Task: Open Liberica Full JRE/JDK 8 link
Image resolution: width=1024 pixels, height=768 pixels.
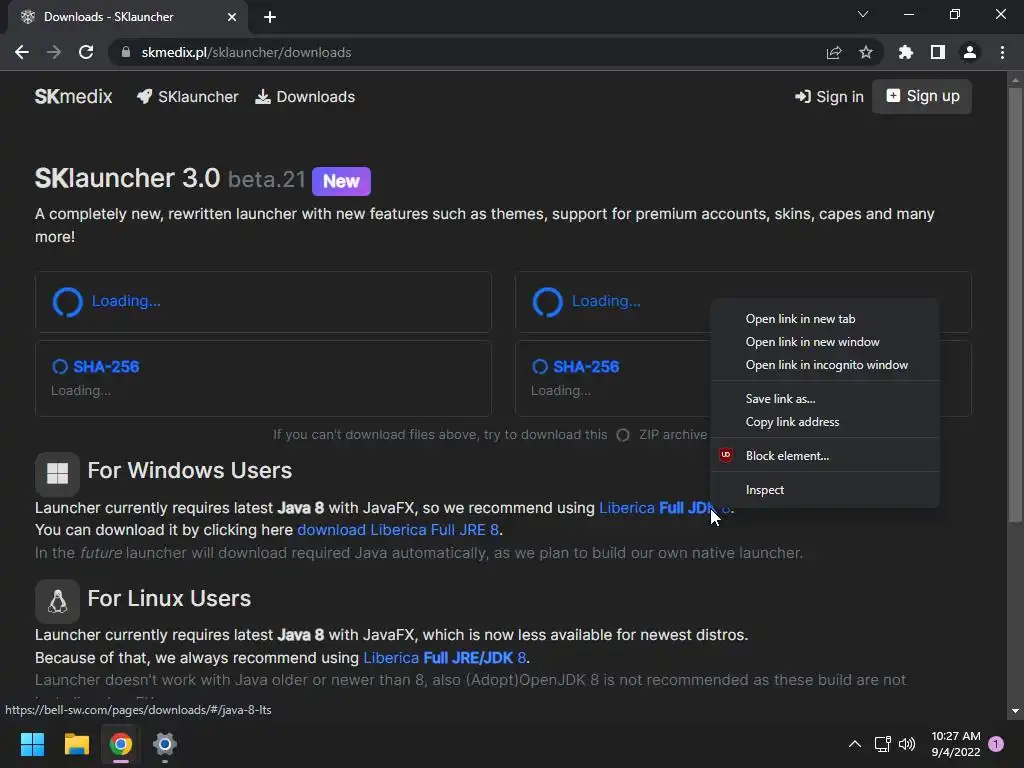Action: 444,658
